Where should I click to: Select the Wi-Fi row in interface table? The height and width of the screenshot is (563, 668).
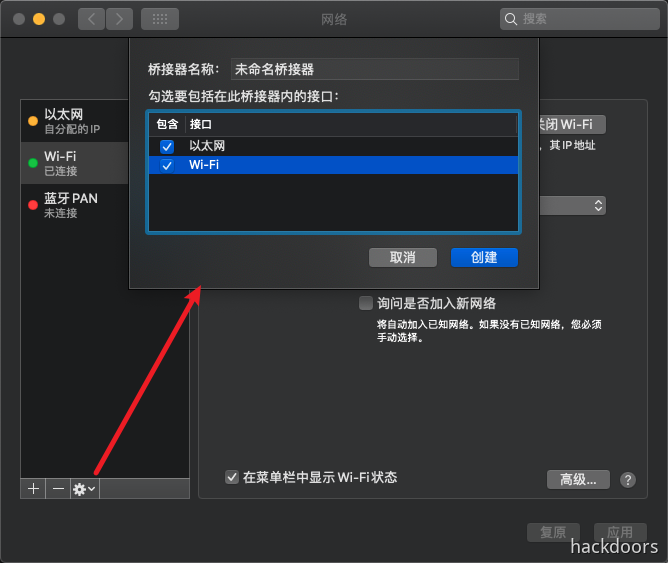point(333,165)
